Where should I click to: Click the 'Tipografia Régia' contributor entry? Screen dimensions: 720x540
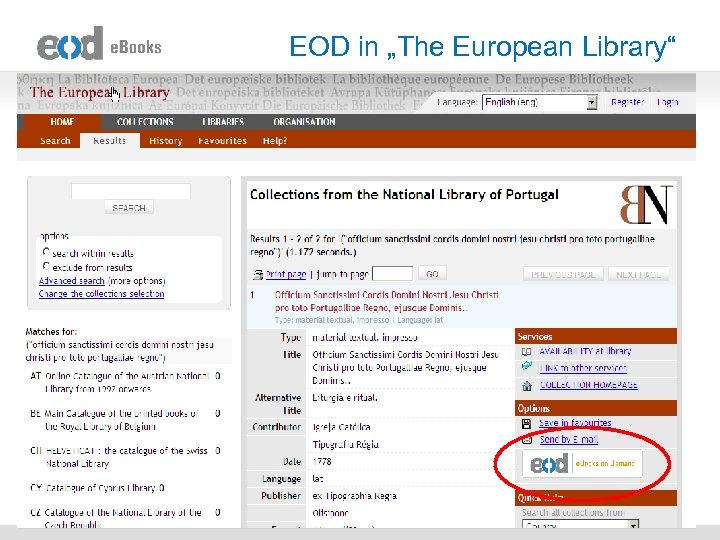346,444
